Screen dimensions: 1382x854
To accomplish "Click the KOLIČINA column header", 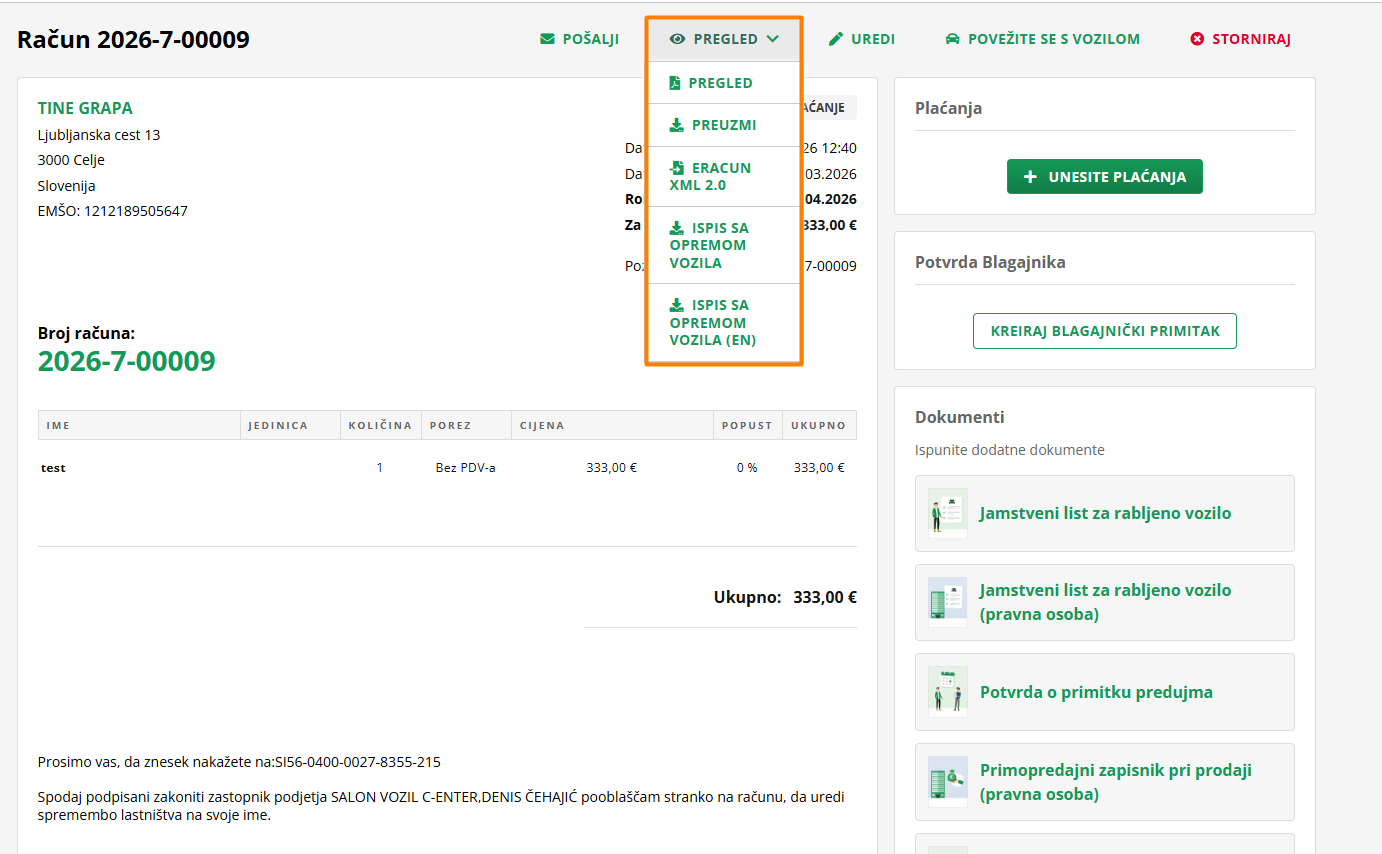I will 380,425.
